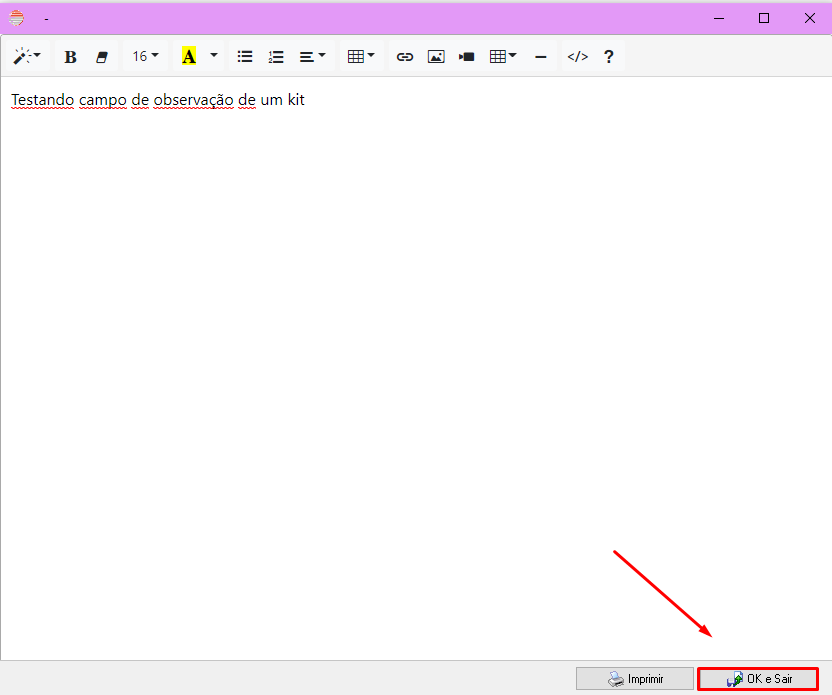832x695 pixels.
Task: Open help with the question mark icon
Action: (x=609, y=56)
